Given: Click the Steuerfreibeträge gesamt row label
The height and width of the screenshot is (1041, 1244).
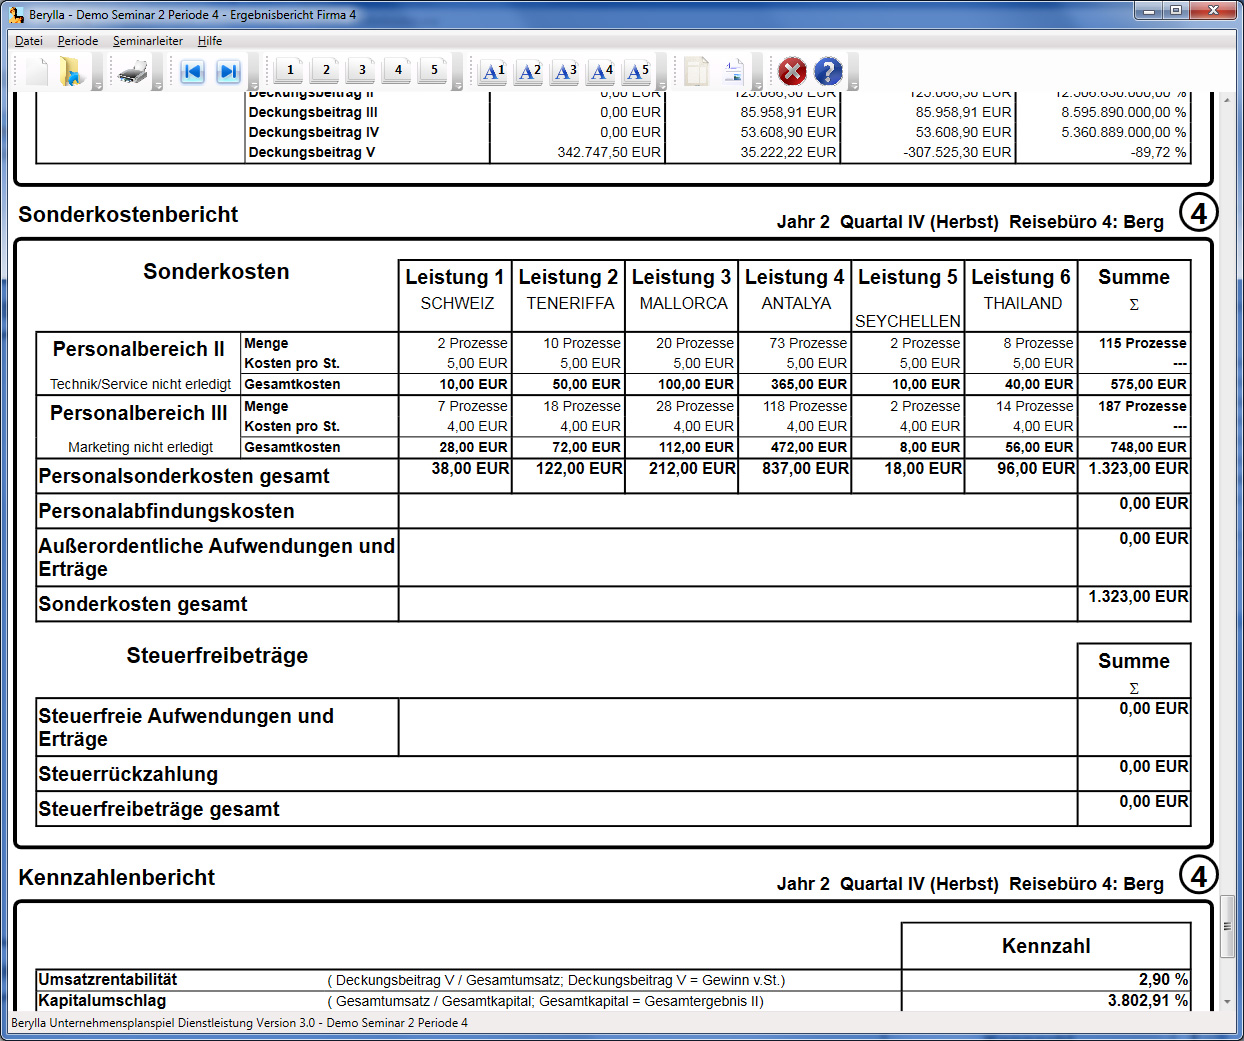Looking at the screenshot, I should [x=159, y=809].
